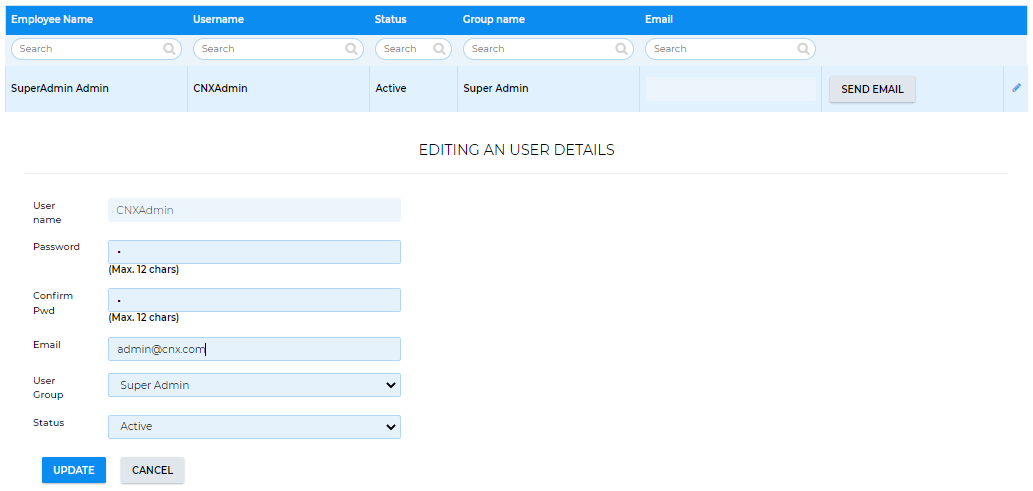
Task: Click search magnifier in Employee Name filter
Action: click(169, 49)
